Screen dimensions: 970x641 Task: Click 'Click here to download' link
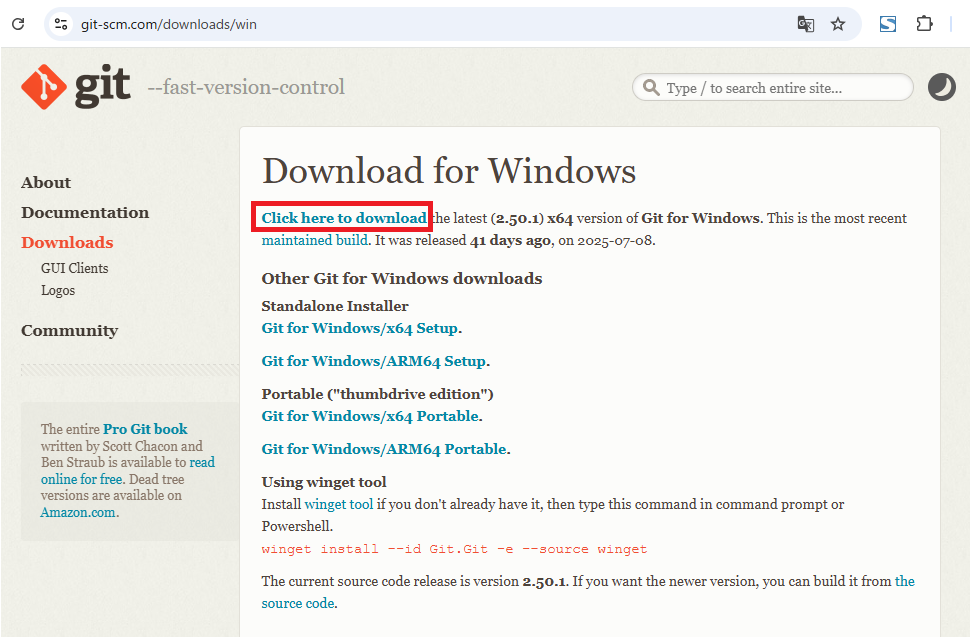click(x=344, y=218)
